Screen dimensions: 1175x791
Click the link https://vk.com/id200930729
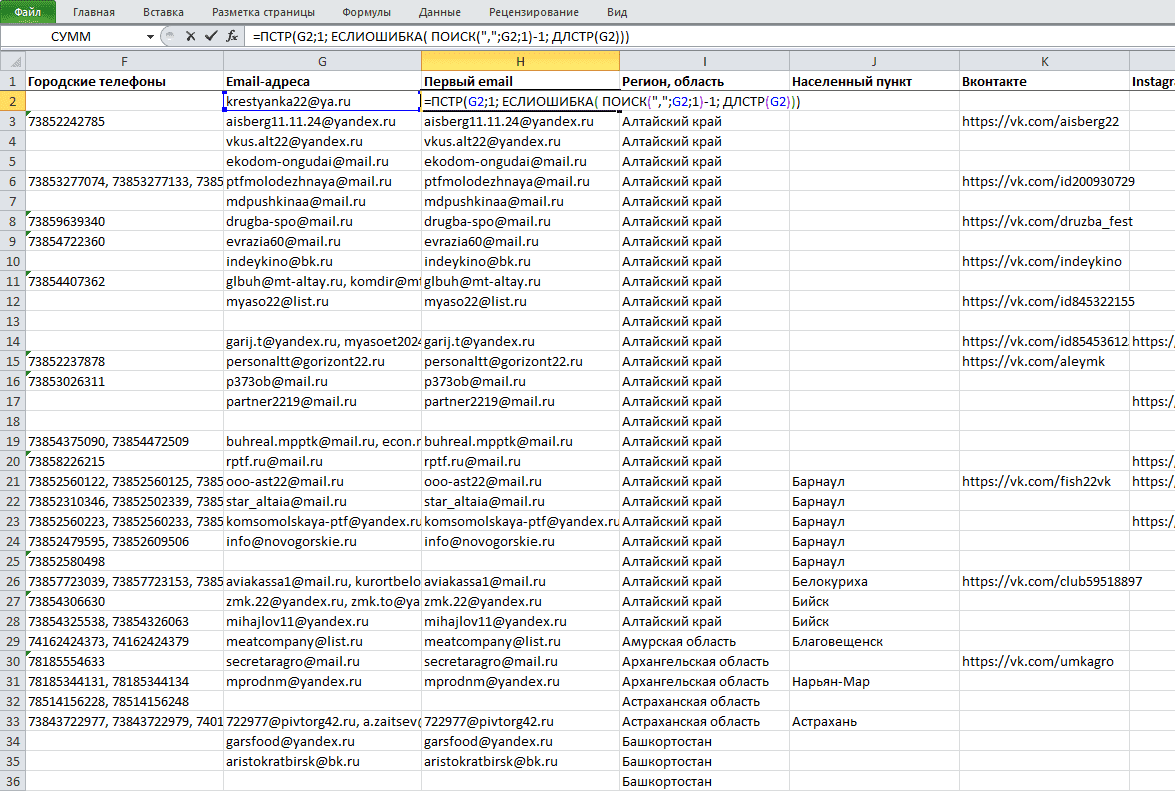(1048, 181)
